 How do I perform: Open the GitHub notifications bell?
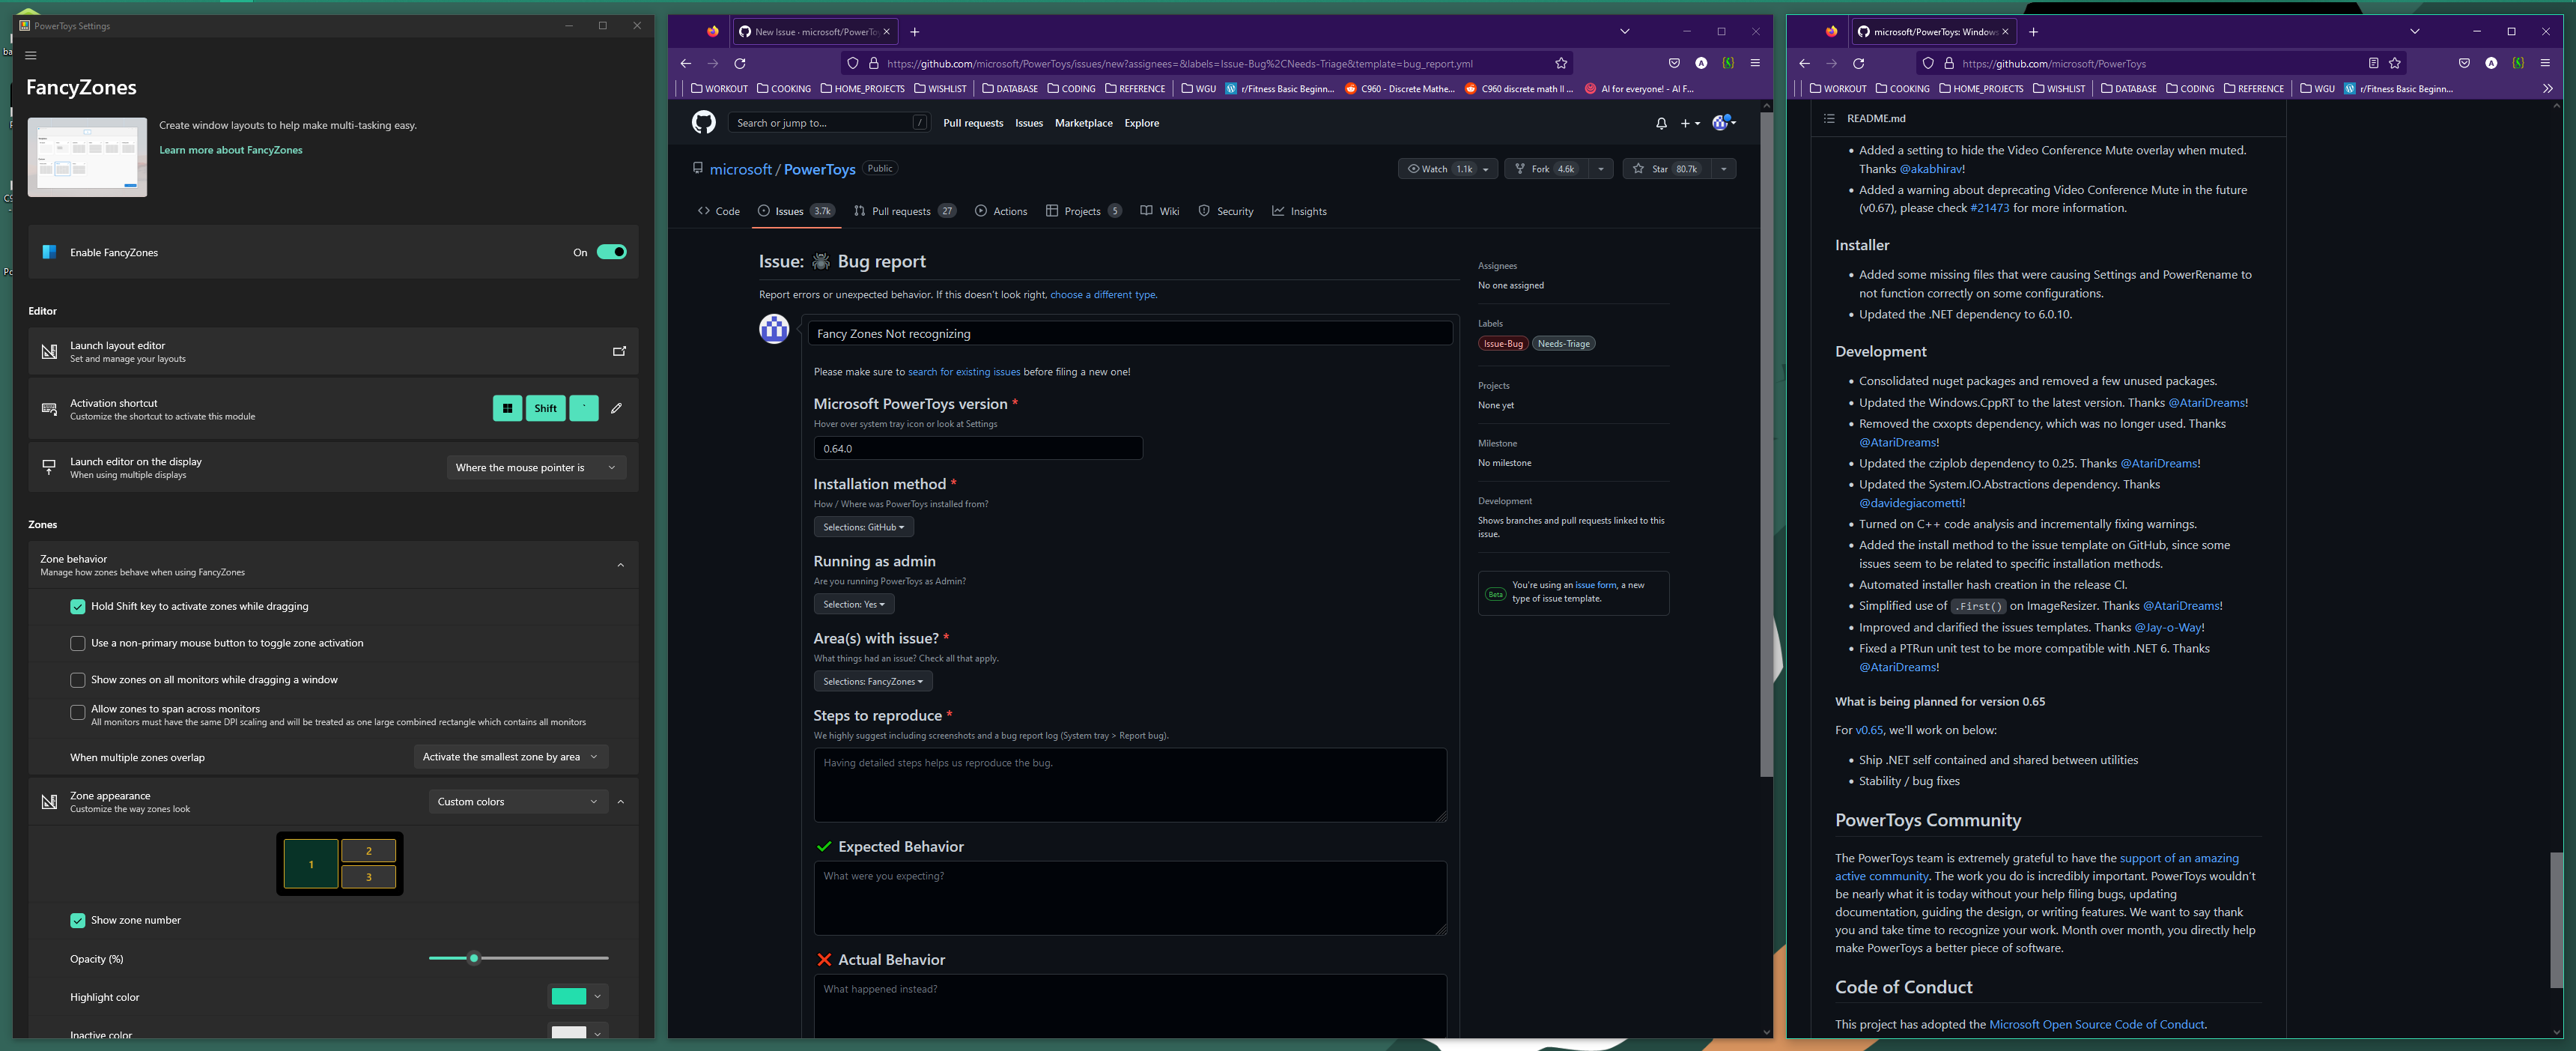(1661, 123)
